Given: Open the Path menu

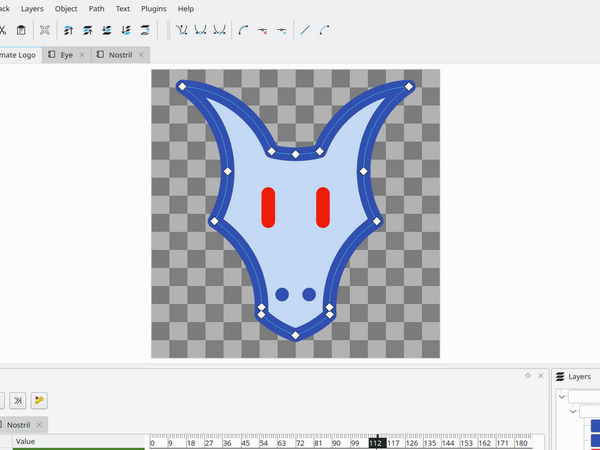Looking at the screenshot, I should (96, 8).
